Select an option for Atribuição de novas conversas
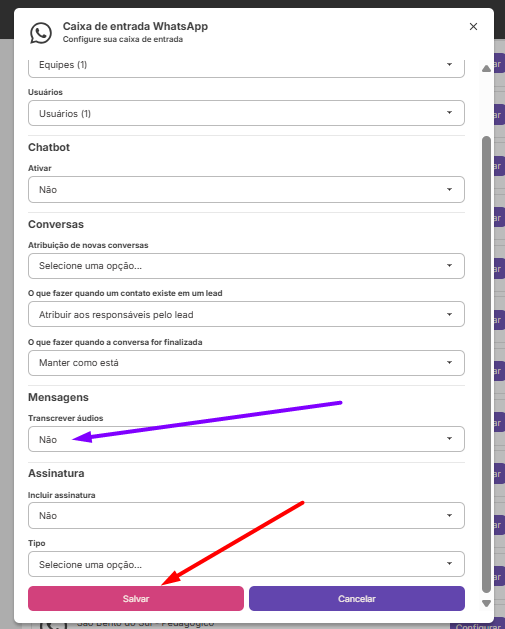505x629 pixels. [246, 266]
